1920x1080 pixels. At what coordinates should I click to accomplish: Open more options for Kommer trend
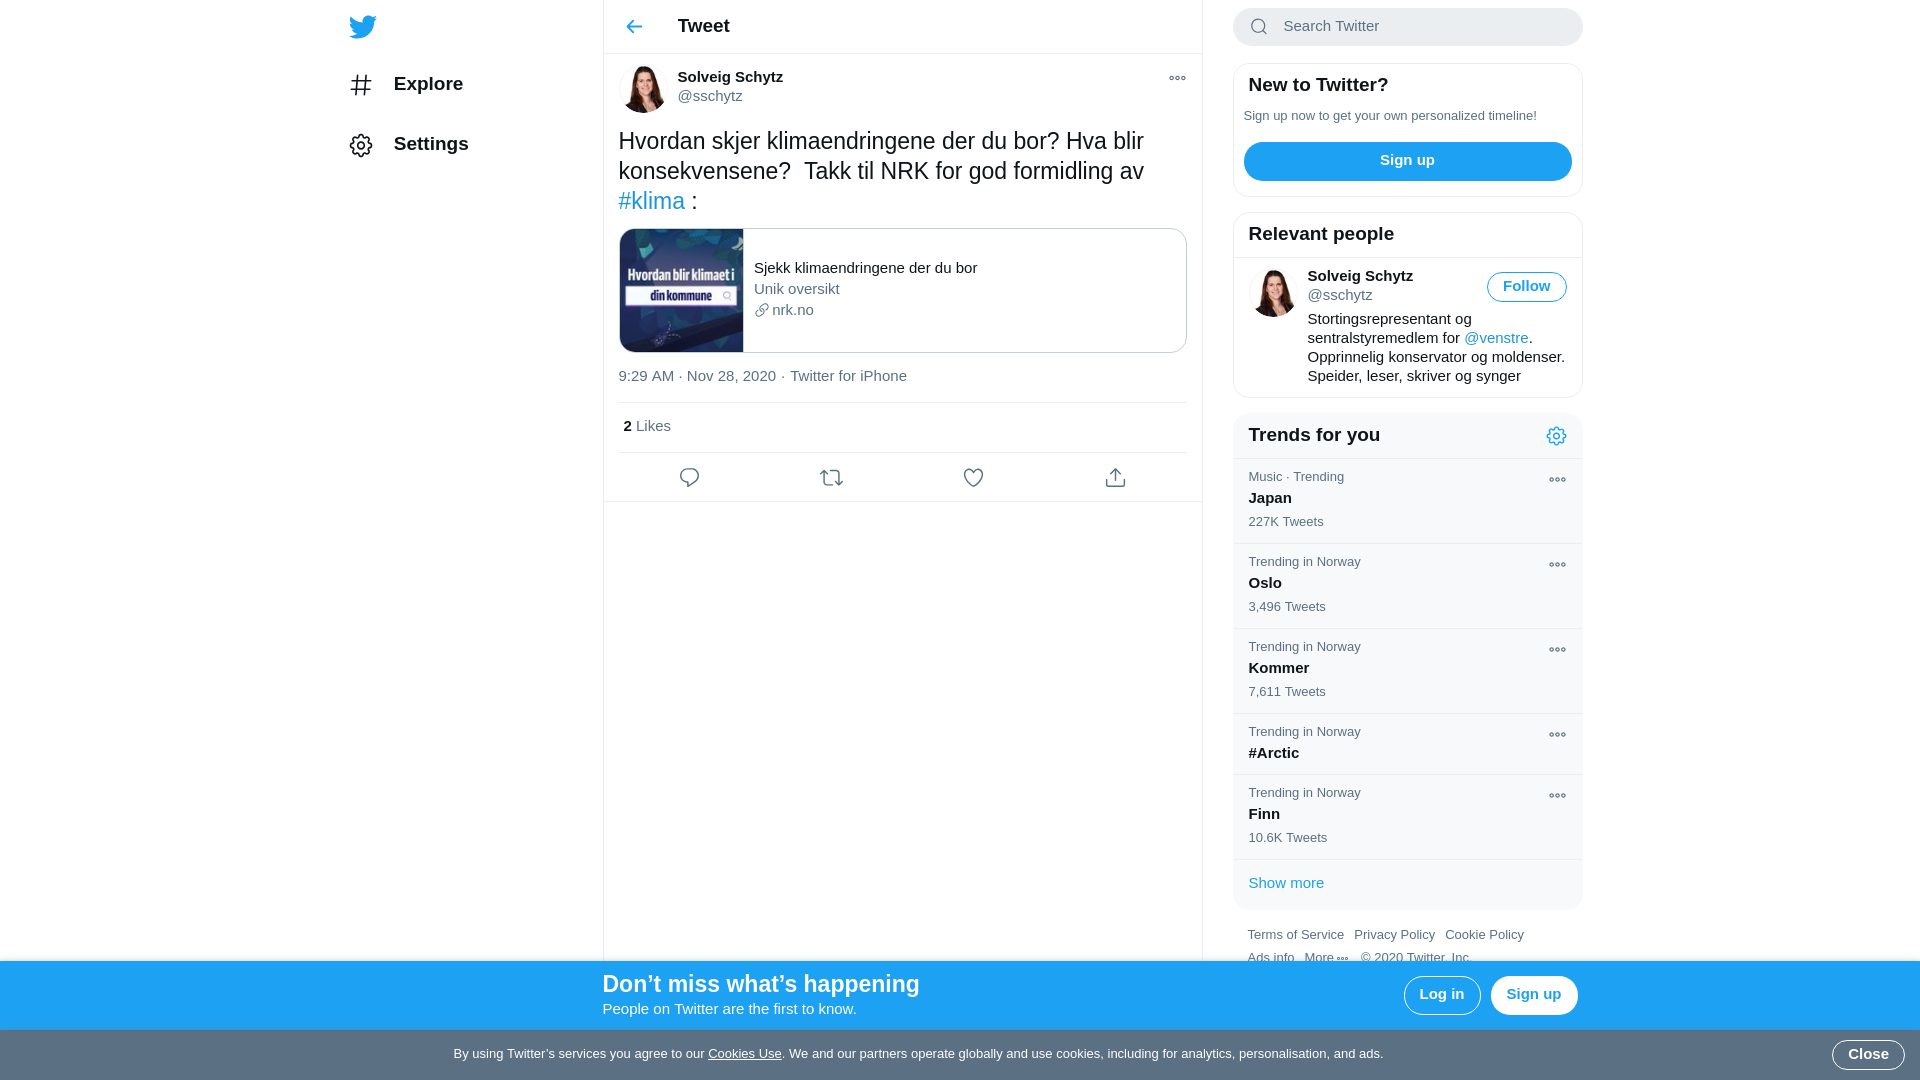pyautogui.click(x=1557, y=650)
